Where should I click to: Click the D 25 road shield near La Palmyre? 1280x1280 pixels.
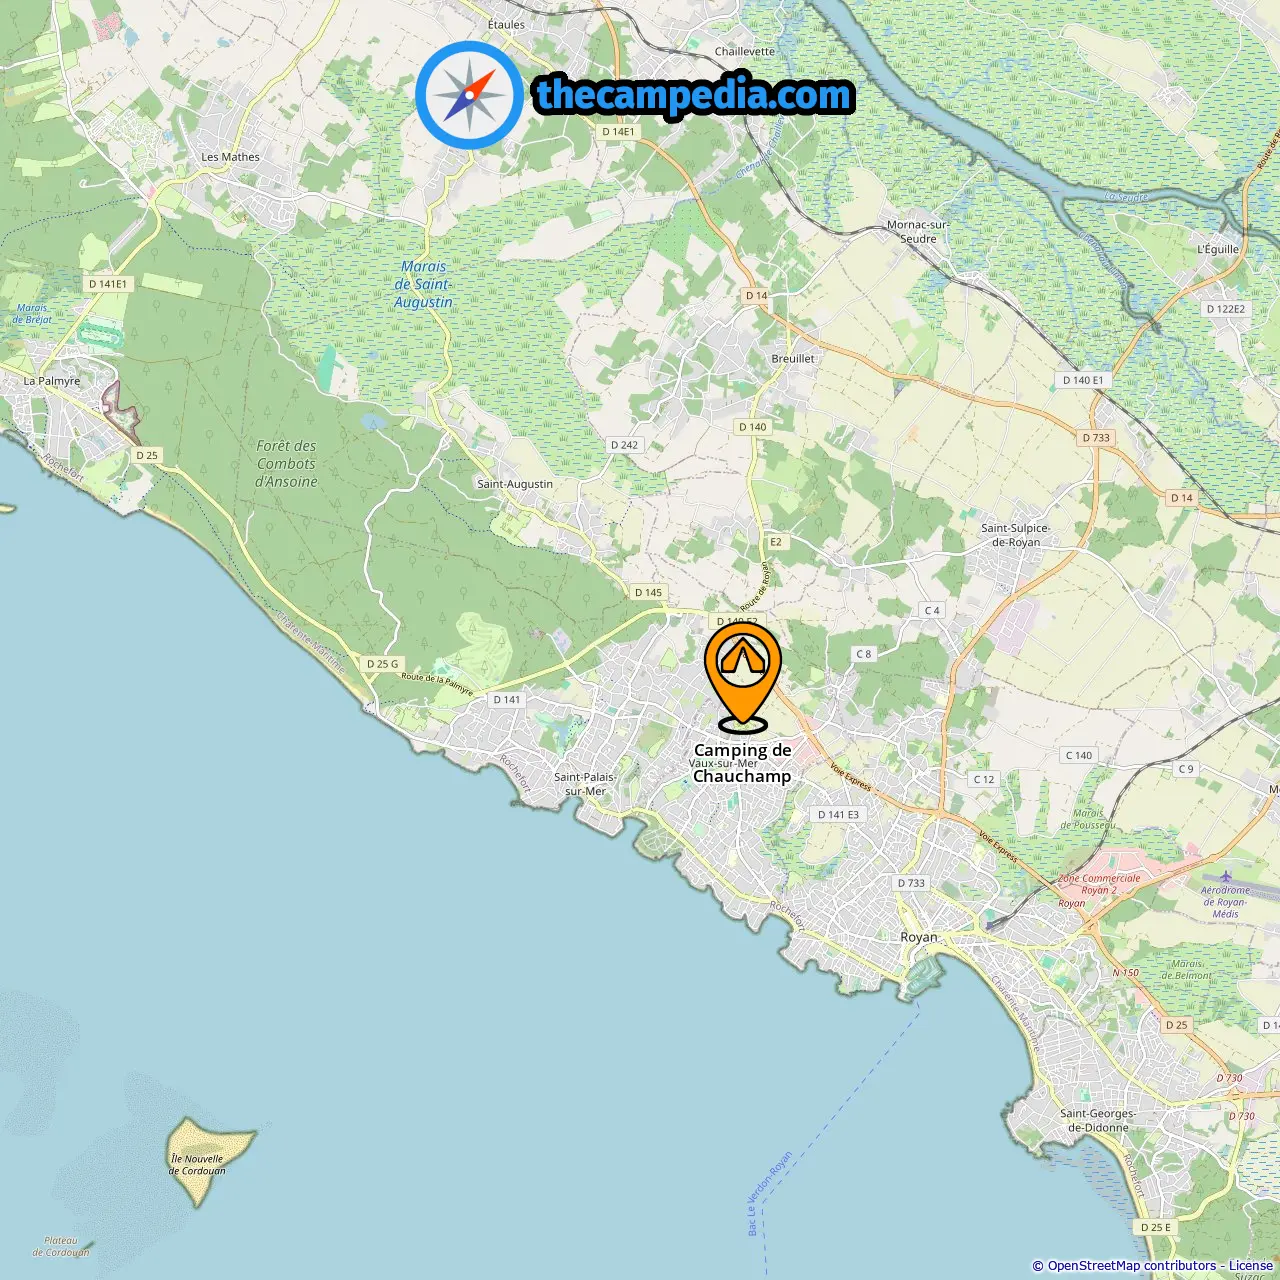pyautogui.click(x=147, y=455)
